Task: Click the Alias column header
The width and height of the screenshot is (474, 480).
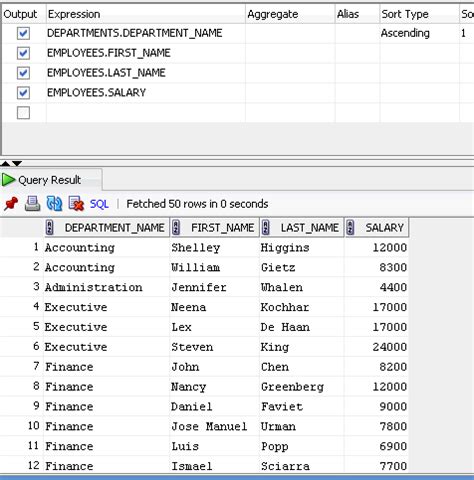Action: coord(357,14)
